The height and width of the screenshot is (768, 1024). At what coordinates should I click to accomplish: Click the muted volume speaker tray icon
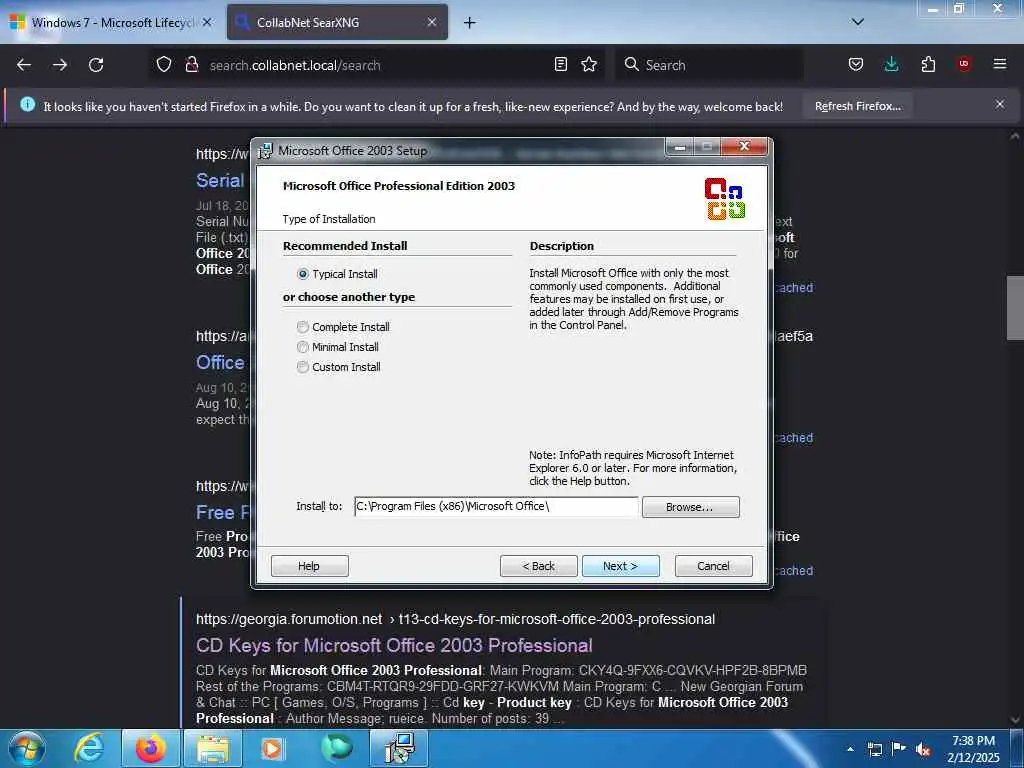tap(923, 749)
